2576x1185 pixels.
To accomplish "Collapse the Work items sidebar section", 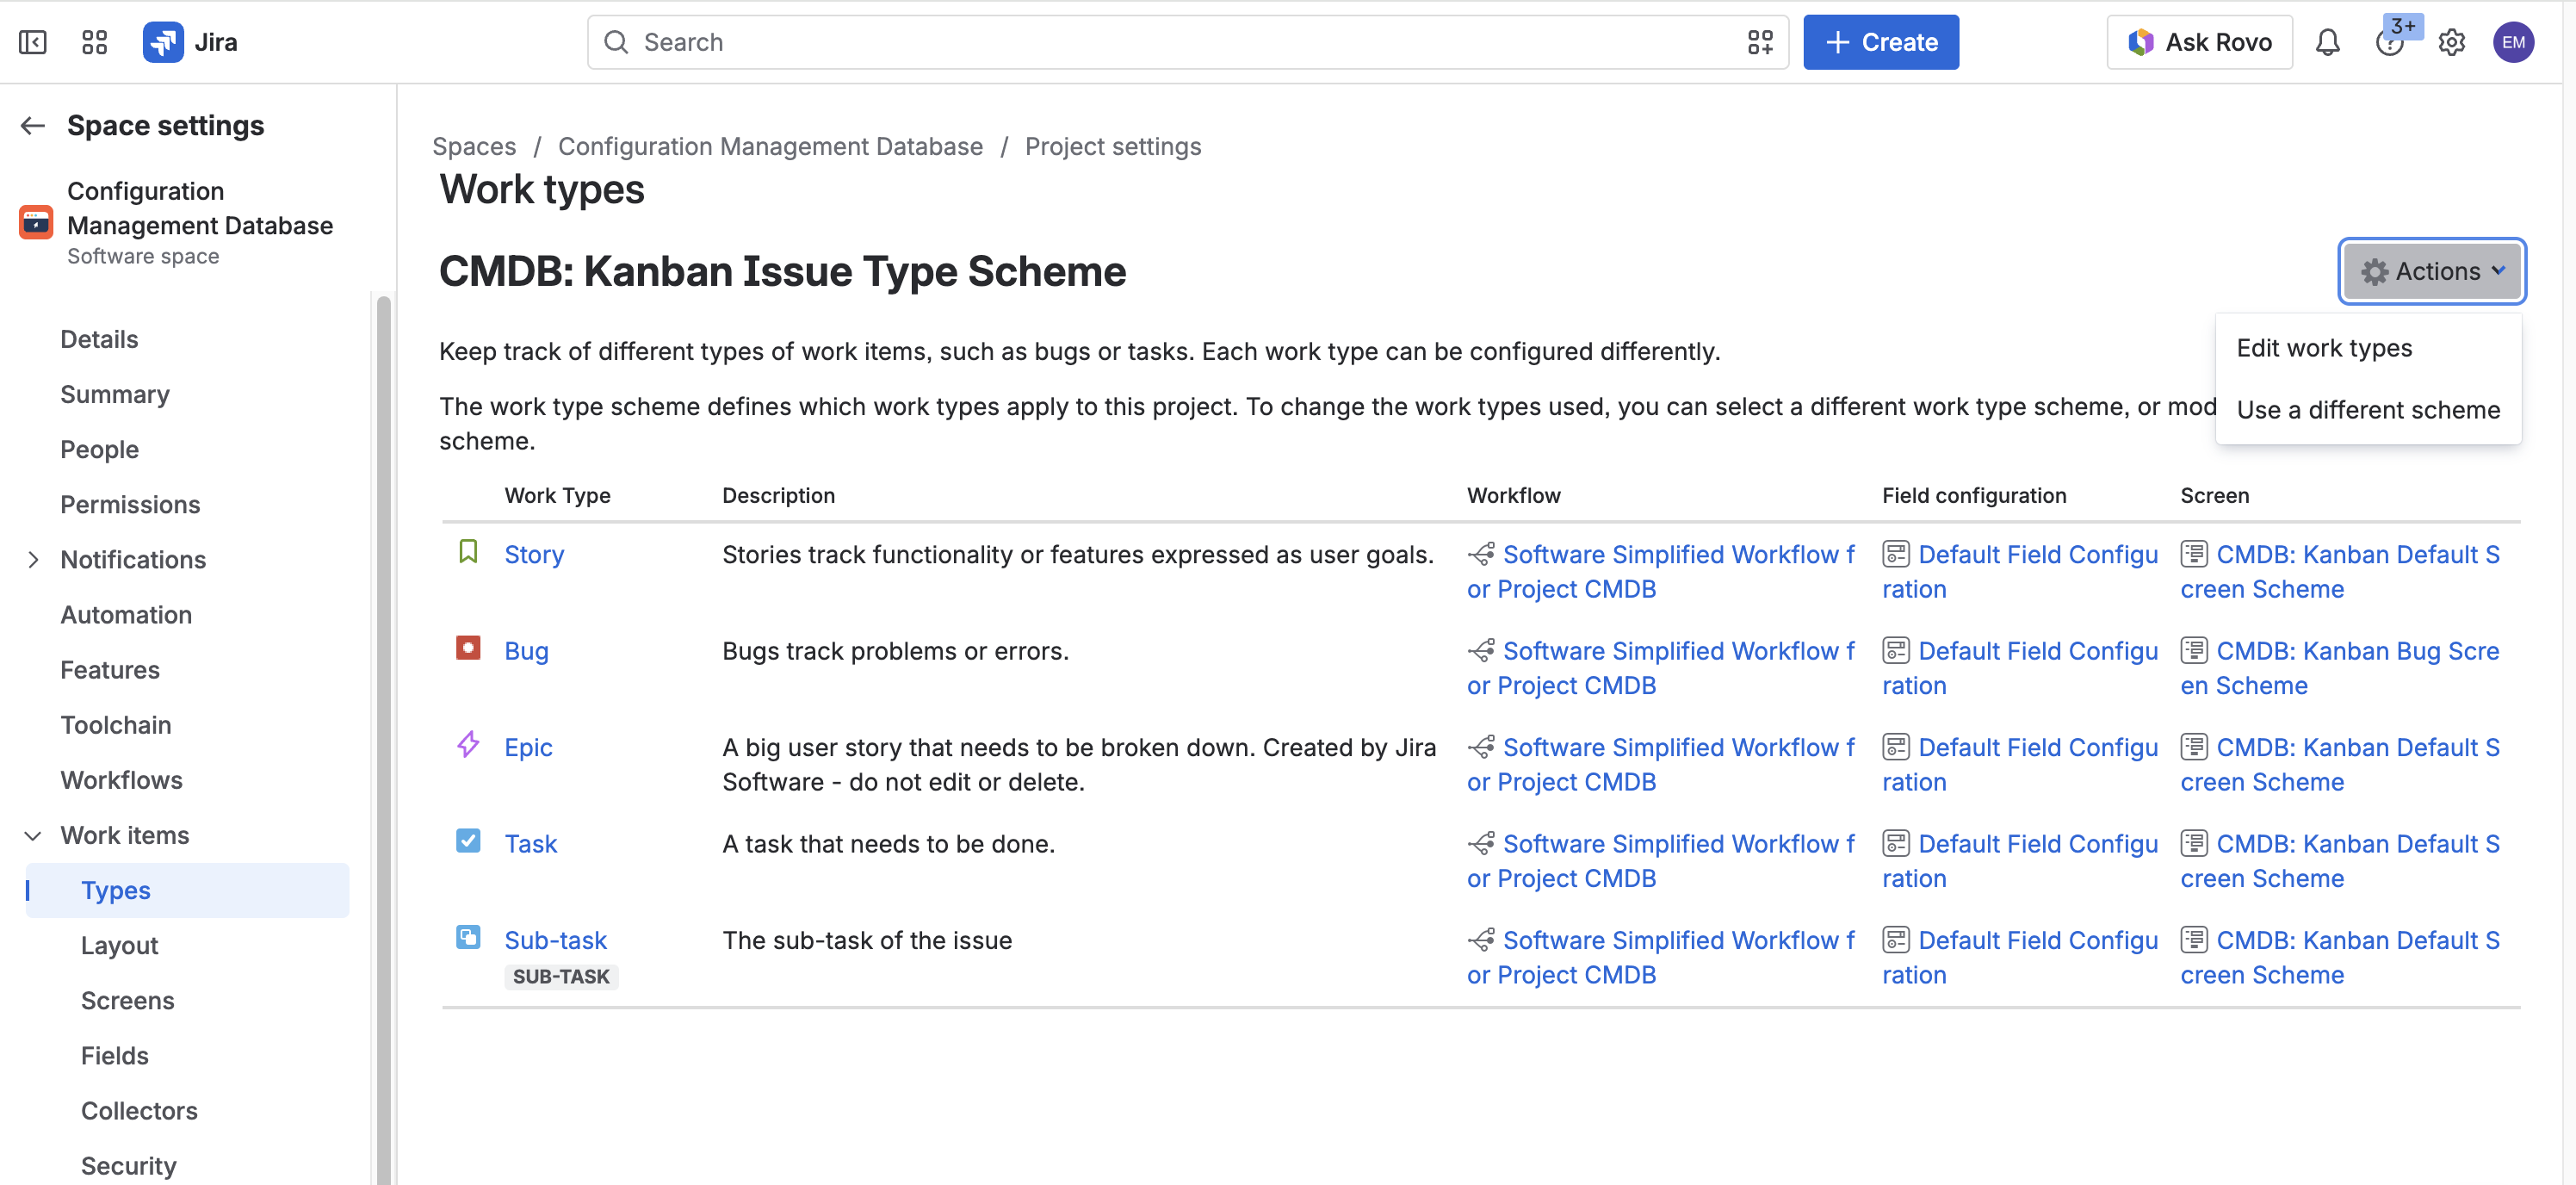I will point(33,835).
